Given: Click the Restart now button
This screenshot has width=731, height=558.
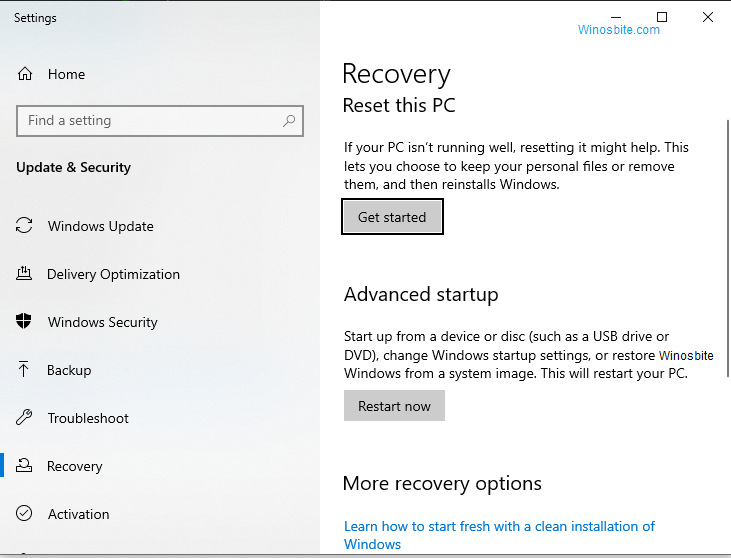Looking at the screenshot, I should click(x=394, y=406).
